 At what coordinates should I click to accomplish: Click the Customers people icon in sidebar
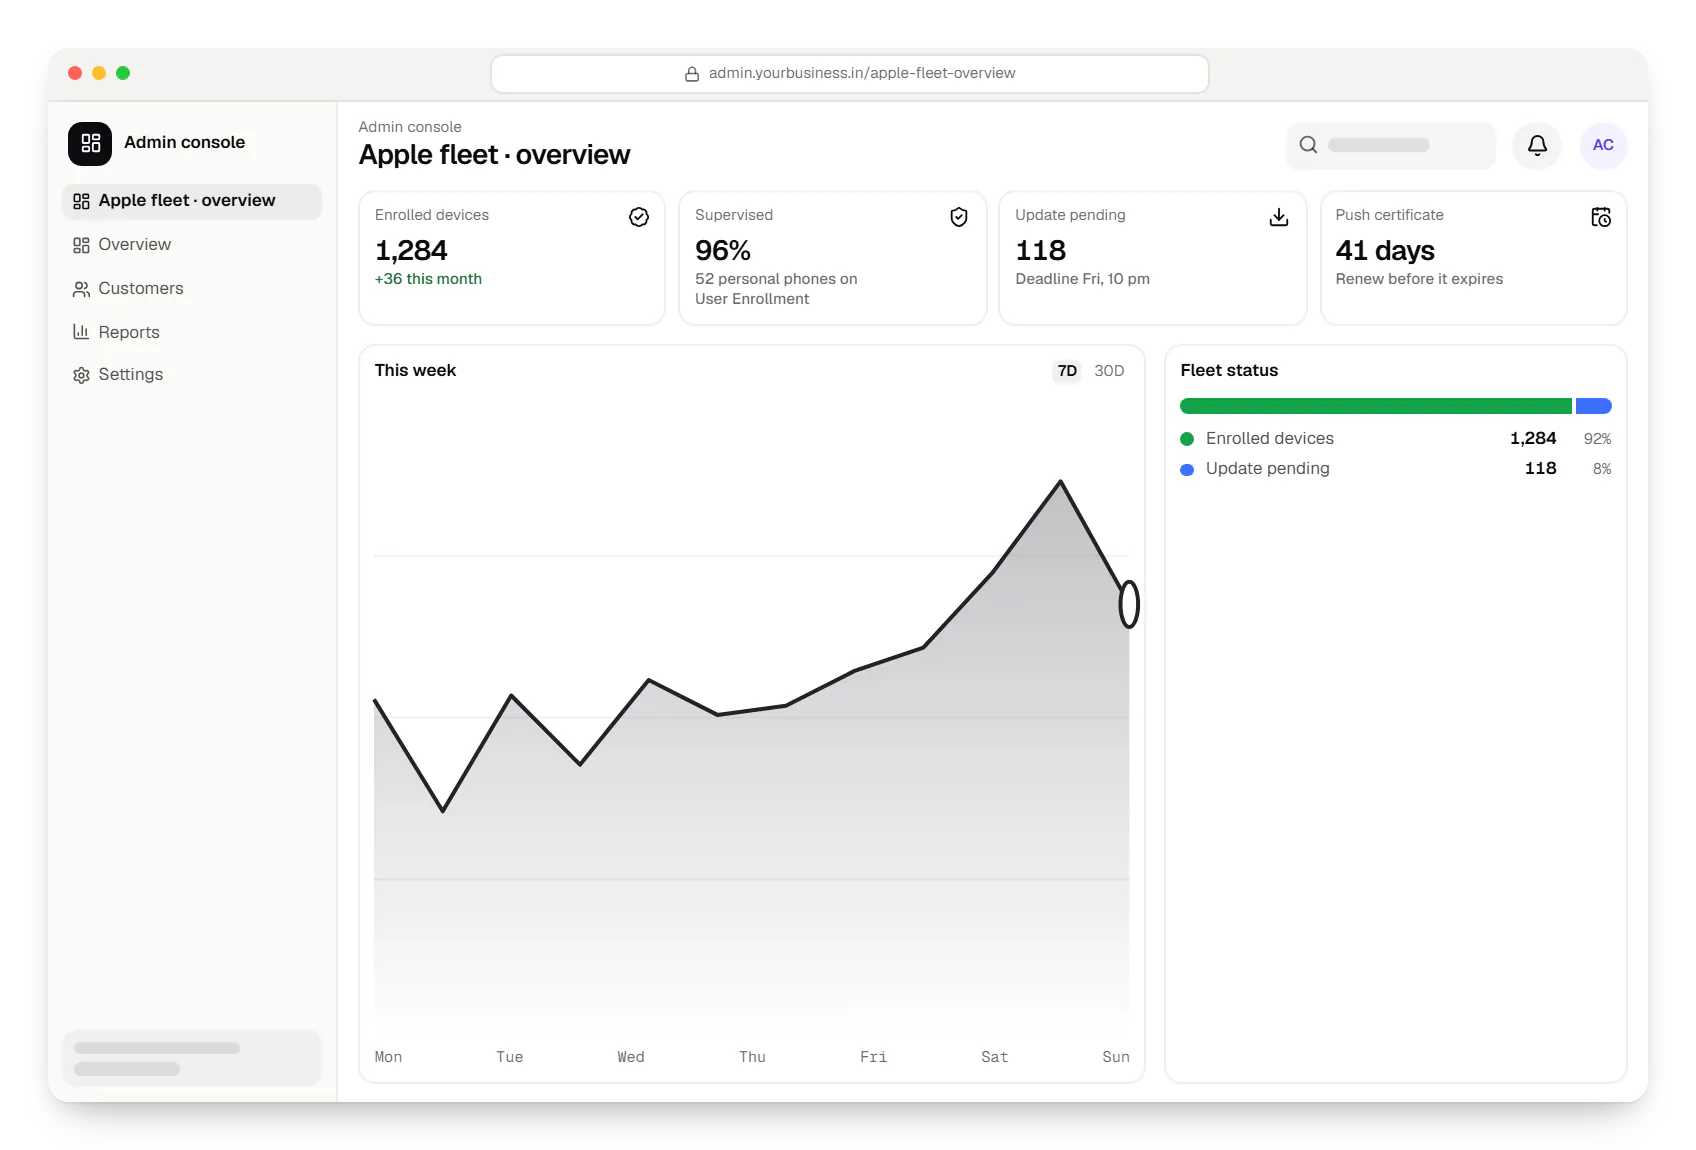(81, 289)
